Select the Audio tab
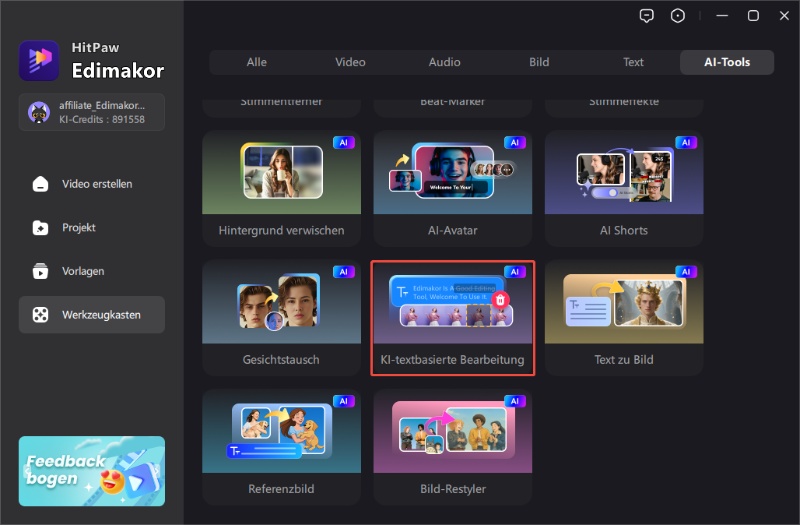Screen dimensions: 800x525 tap(445, 62)
